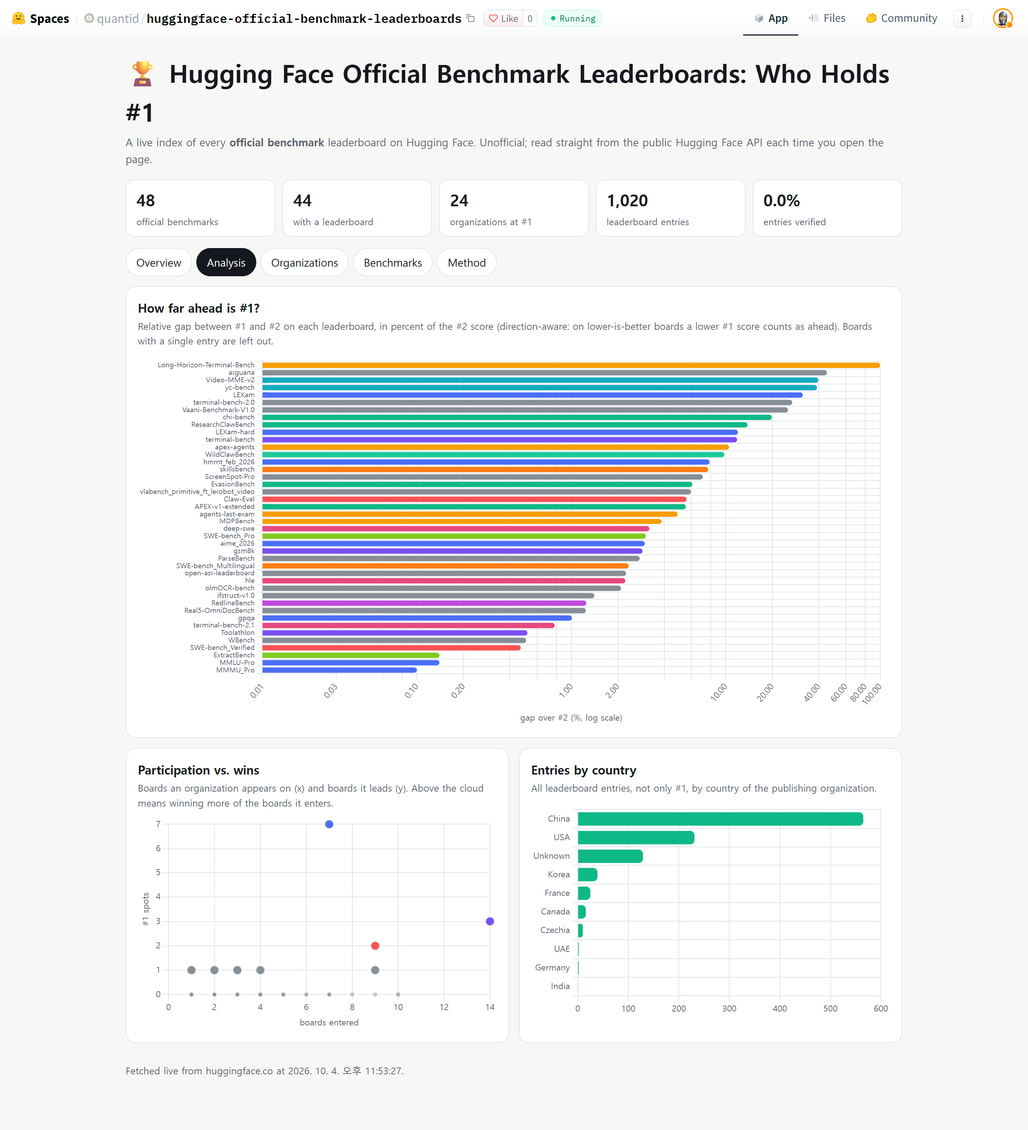
Task: Click the Hugging Face Spaces logo
Action: 18,18
